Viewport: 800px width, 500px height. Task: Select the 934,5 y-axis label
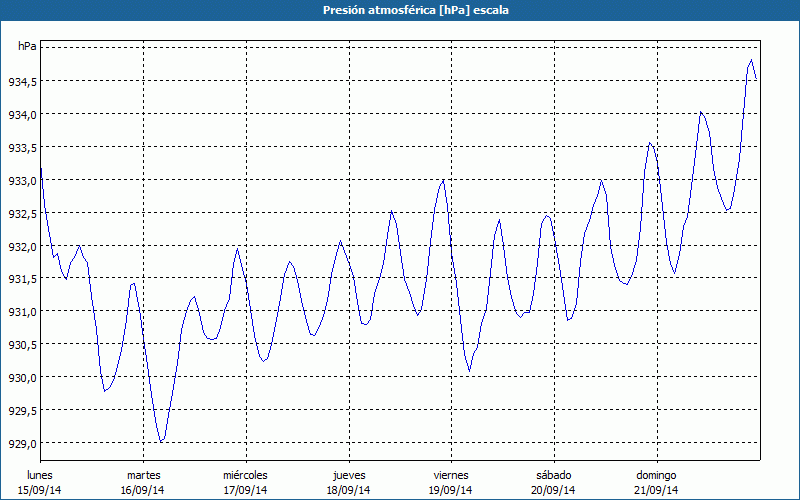(x=24, y=82)
